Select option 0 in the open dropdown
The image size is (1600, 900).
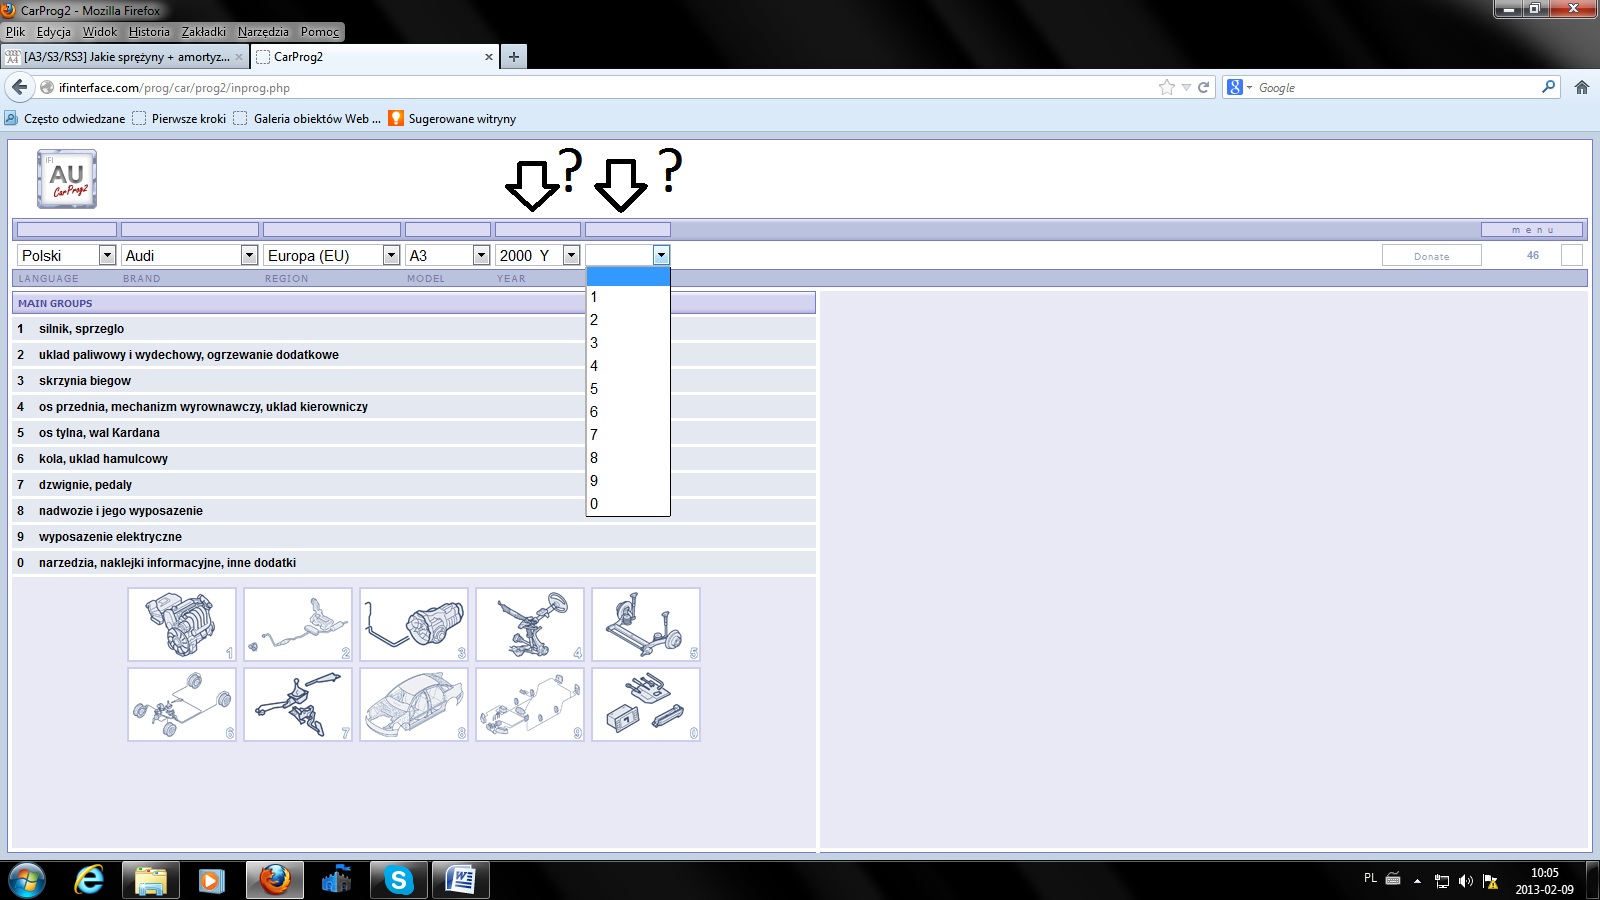click(627, 504)
